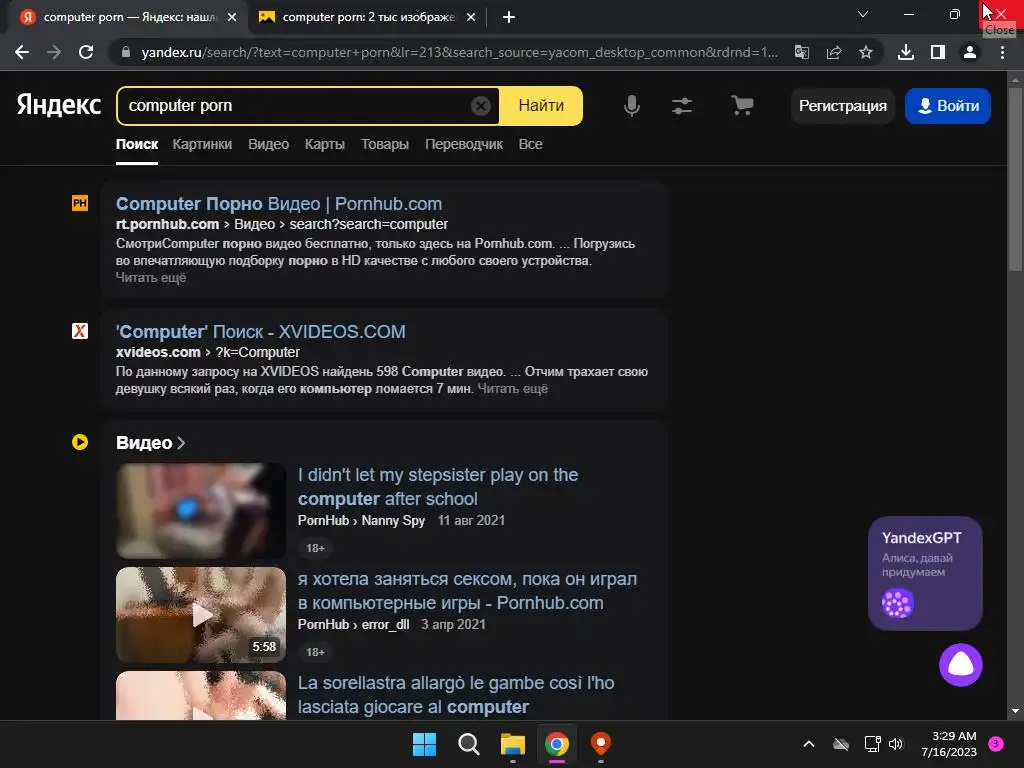
Task: Click the taskbar clock showing 3:29 AM
Action: pyautogui.click(x=949, y=744)
